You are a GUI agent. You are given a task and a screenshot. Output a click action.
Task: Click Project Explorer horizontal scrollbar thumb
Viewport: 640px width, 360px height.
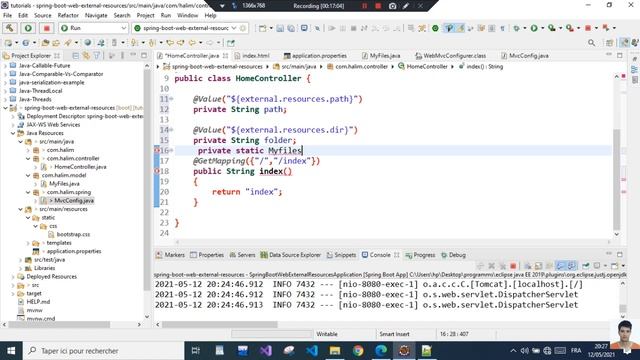click(x=59, y=325)
